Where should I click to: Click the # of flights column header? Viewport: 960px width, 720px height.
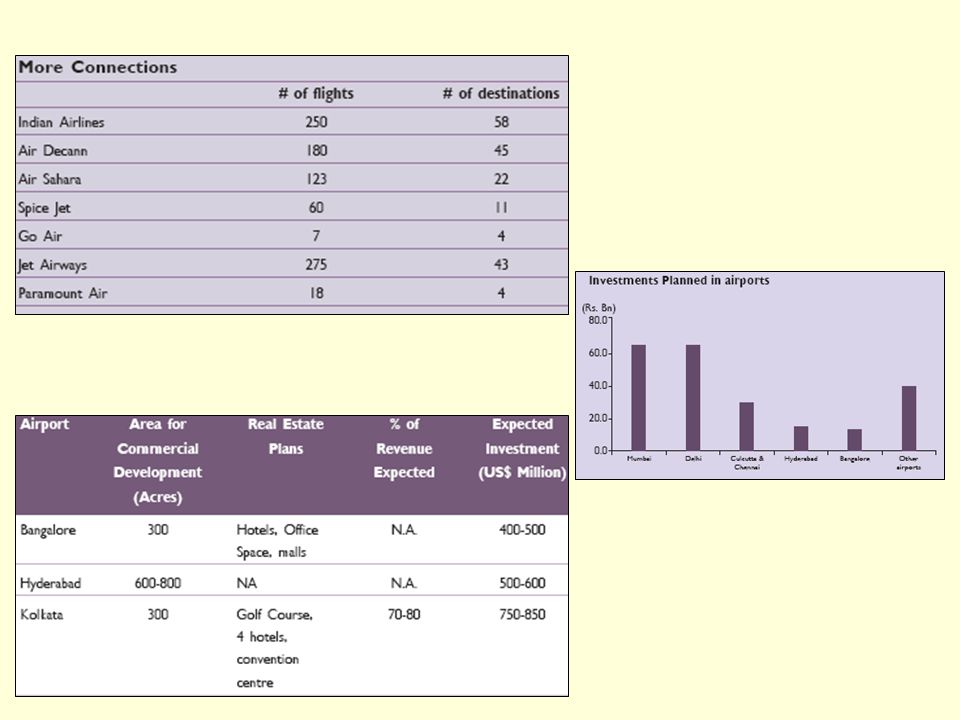316,94
